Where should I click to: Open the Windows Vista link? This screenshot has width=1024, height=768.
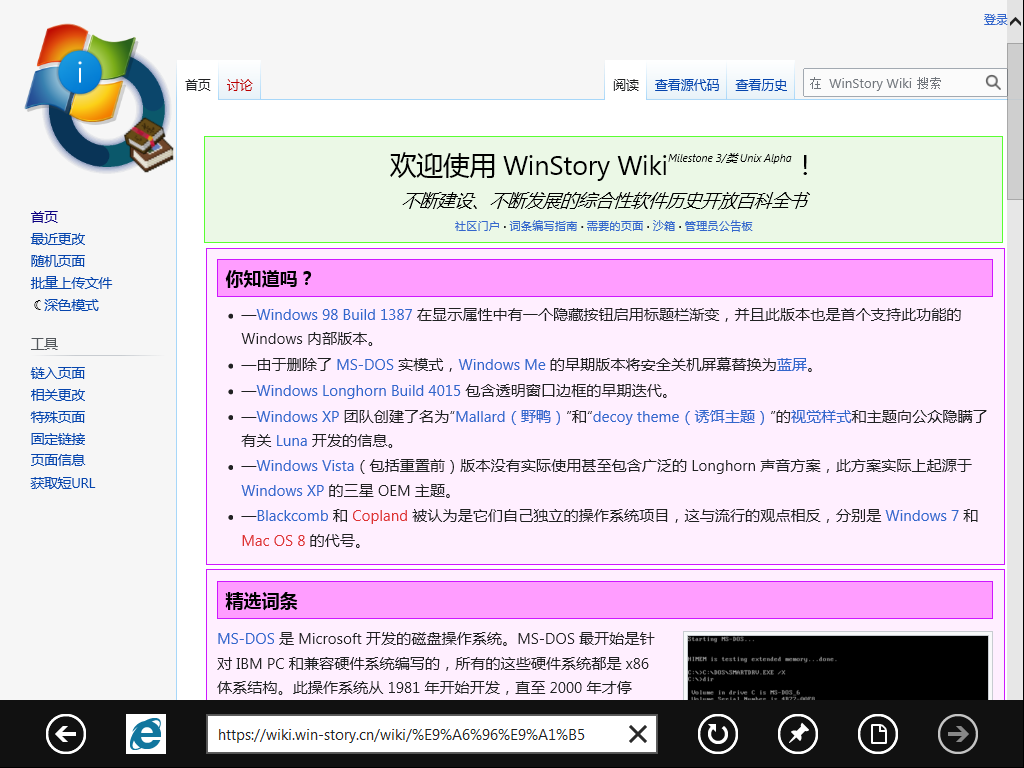click(305, 466)
